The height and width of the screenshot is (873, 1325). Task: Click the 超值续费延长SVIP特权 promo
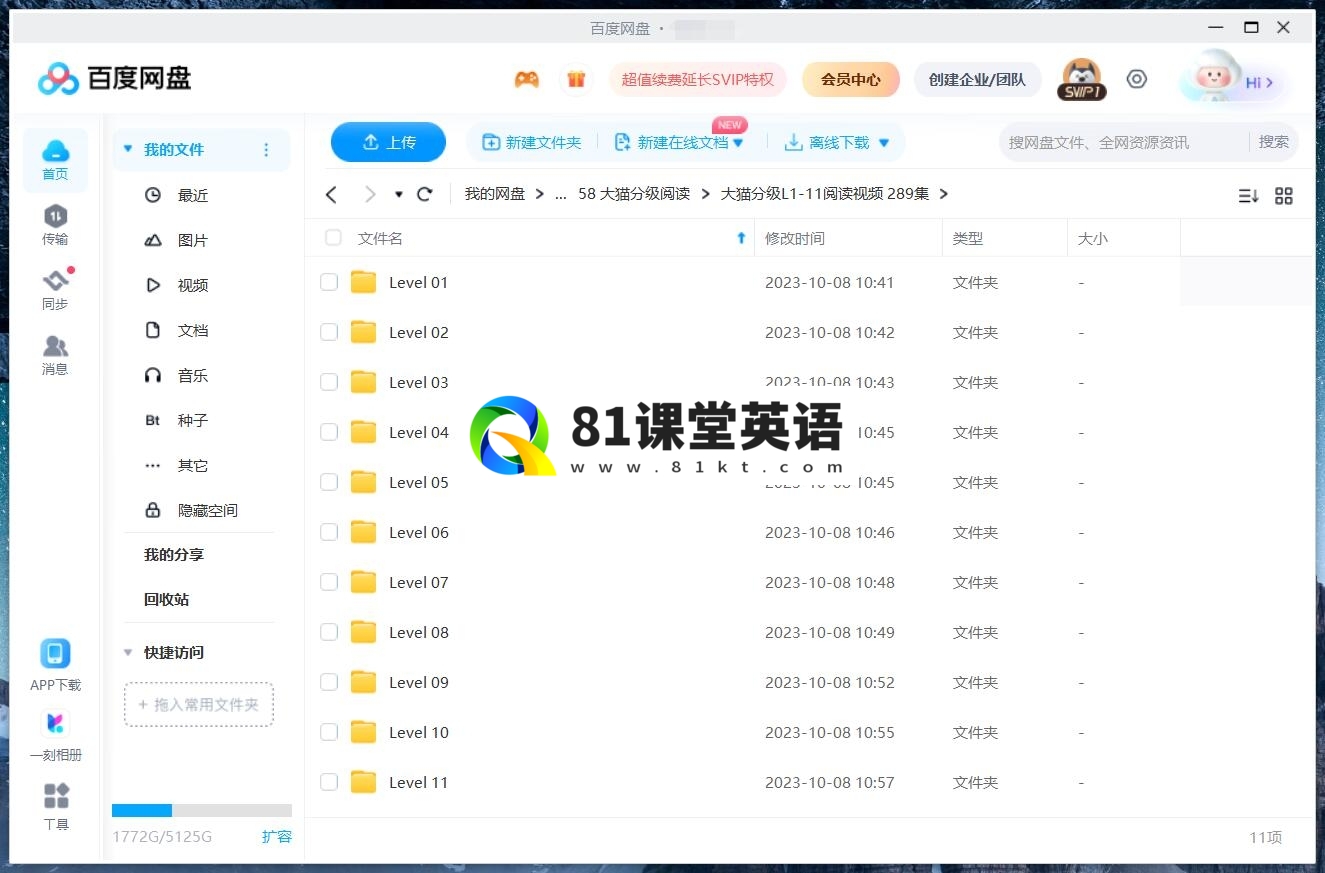point(698,79)
